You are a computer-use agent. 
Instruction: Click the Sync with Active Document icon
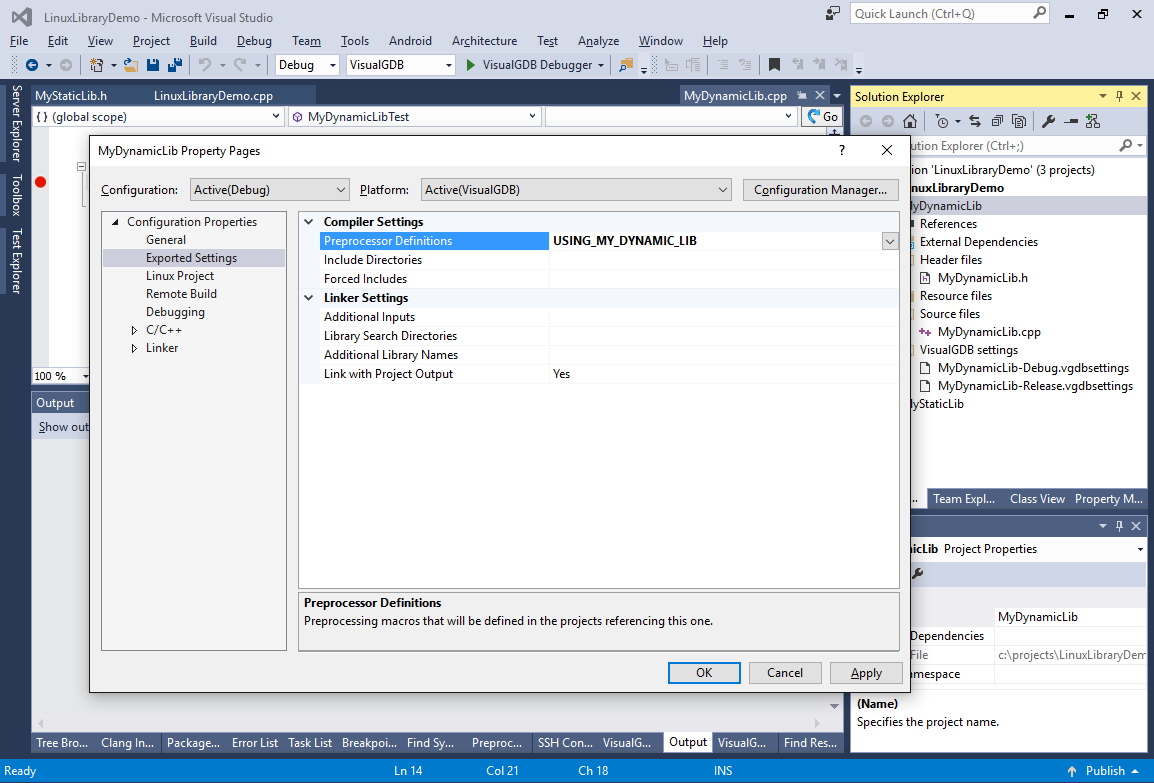click(975, 121)
